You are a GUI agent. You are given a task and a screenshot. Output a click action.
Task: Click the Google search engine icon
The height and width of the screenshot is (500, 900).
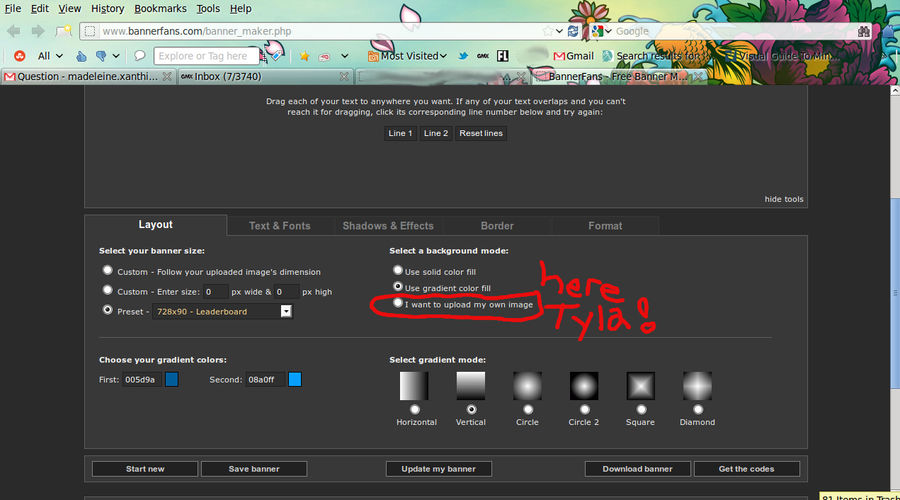click(598, 31)
